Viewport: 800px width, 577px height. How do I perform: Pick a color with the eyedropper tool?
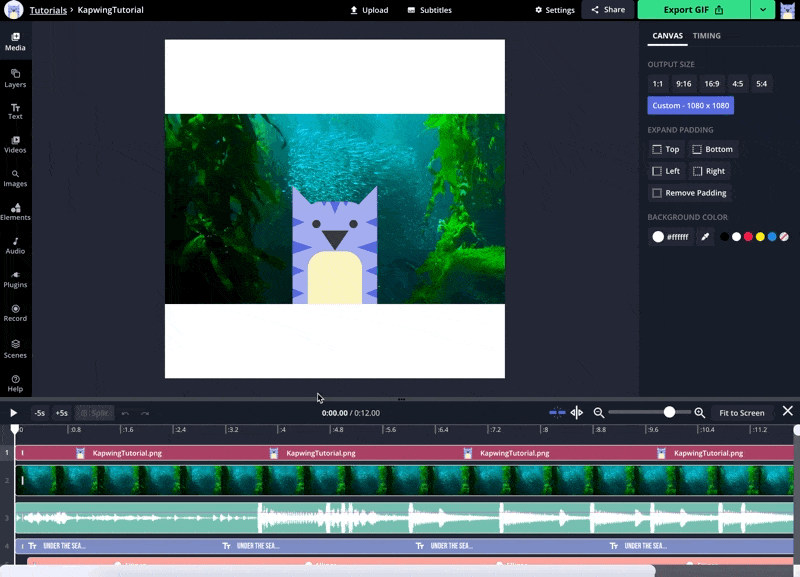click(704, 237)
